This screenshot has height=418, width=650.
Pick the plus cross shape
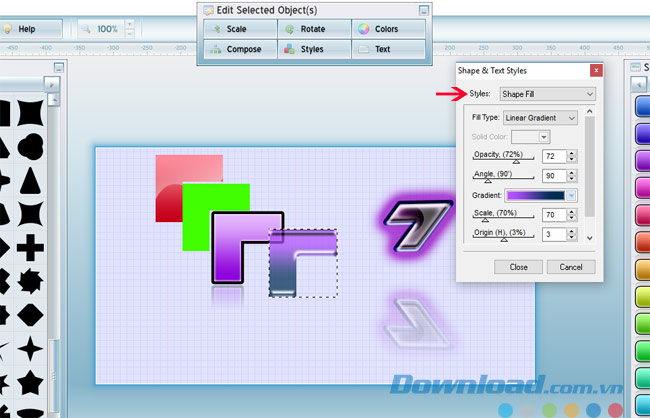[30, 248]
